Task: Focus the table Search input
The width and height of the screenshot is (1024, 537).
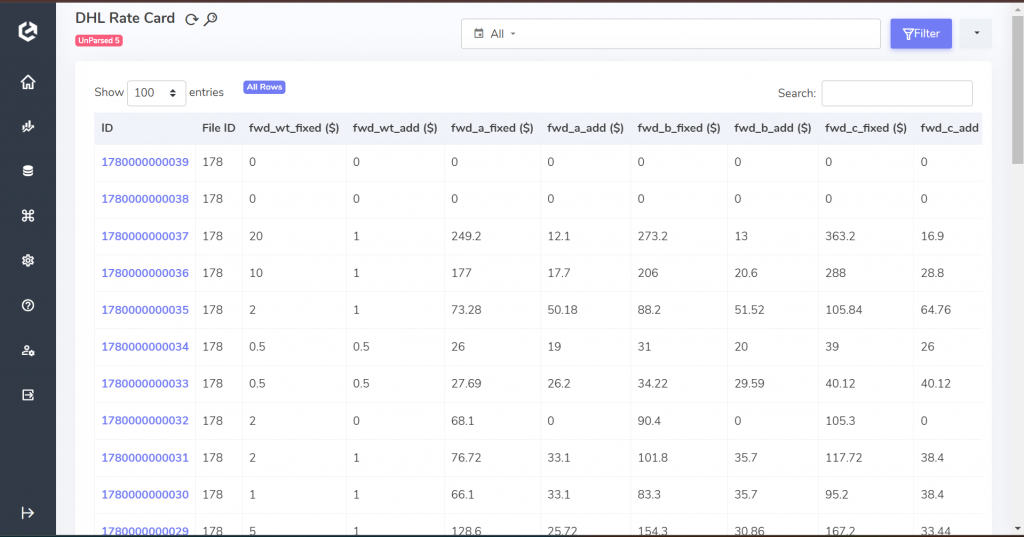Action: pyautogui.click(x=897, y=93)
